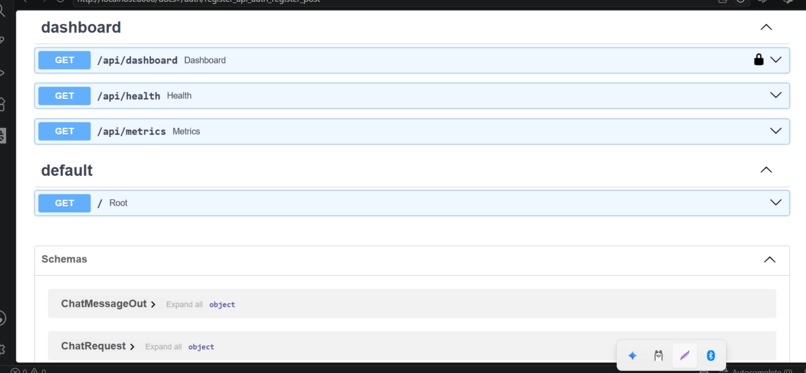Click the ChatMessageOut schema name

click(104, 304)
